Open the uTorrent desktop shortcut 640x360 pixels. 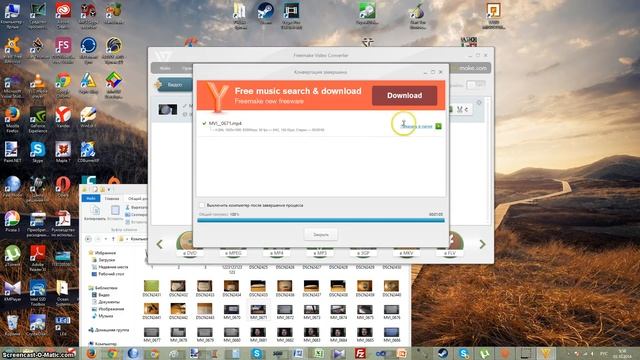click(x=12, y=256)
